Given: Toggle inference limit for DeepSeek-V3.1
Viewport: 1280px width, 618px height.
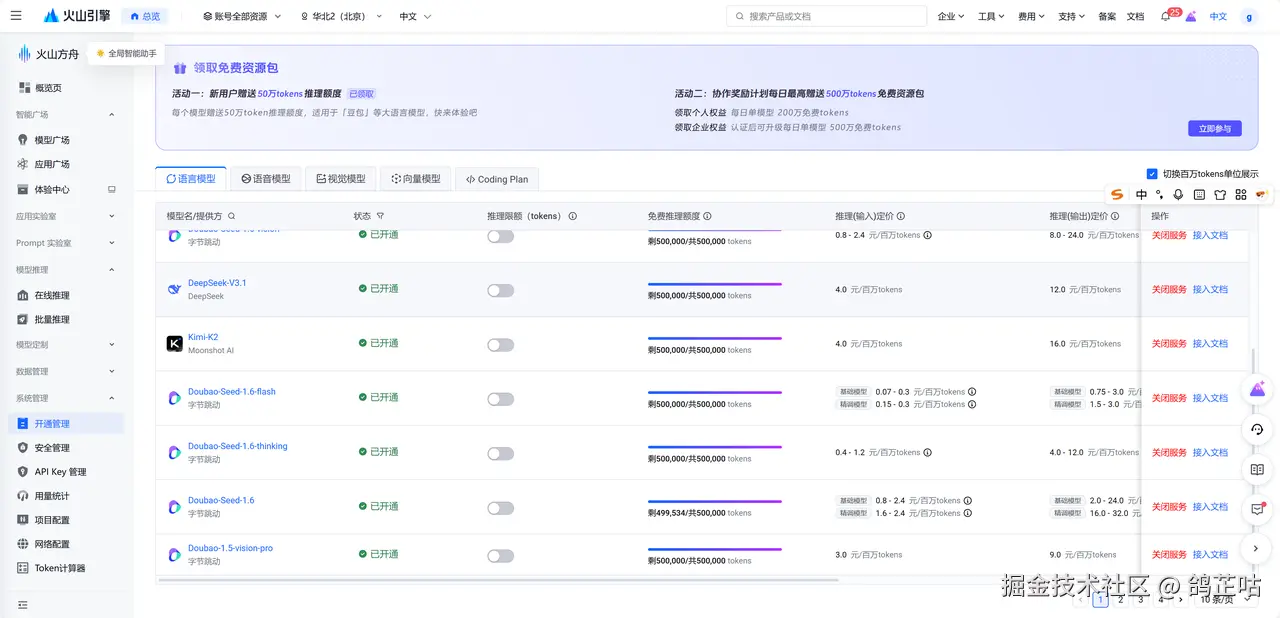Looking at the screenshot, I should click(x=500, y=290).
